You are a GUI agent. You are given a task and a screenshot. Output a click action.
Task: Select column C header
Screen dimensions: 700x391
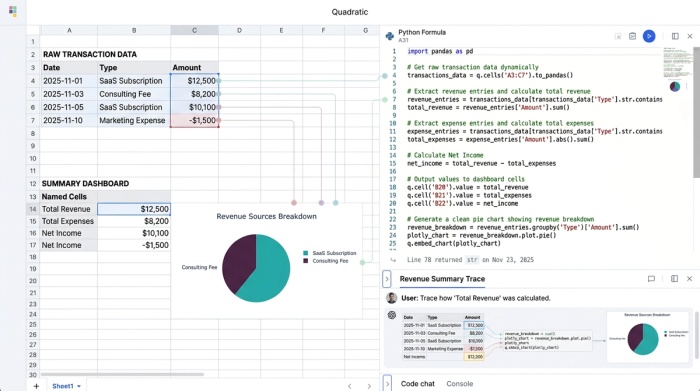tap(194, 30)
